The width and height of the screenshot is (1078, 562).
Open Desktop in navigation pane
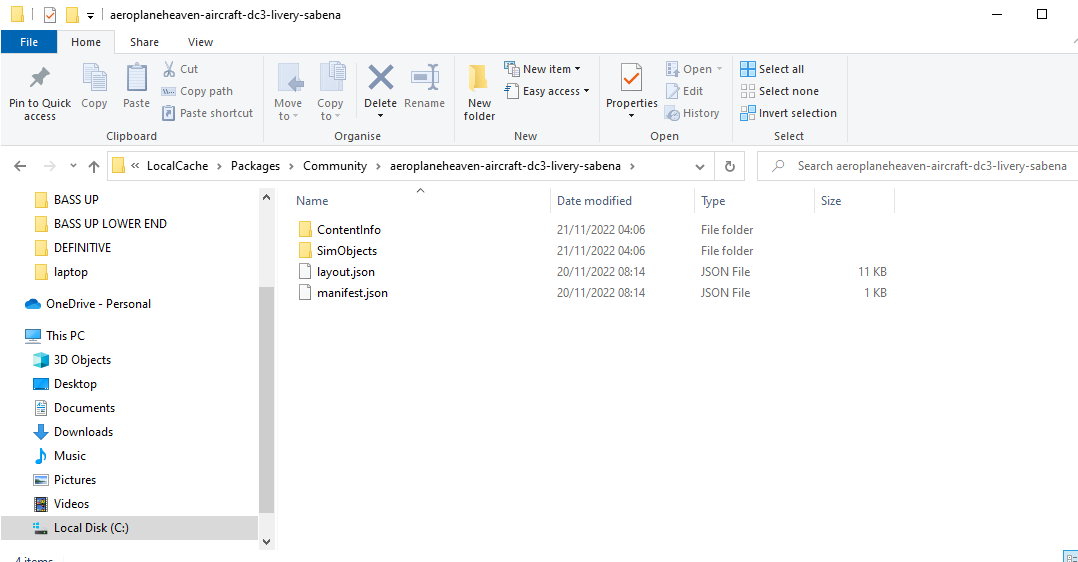pos(65,384)
